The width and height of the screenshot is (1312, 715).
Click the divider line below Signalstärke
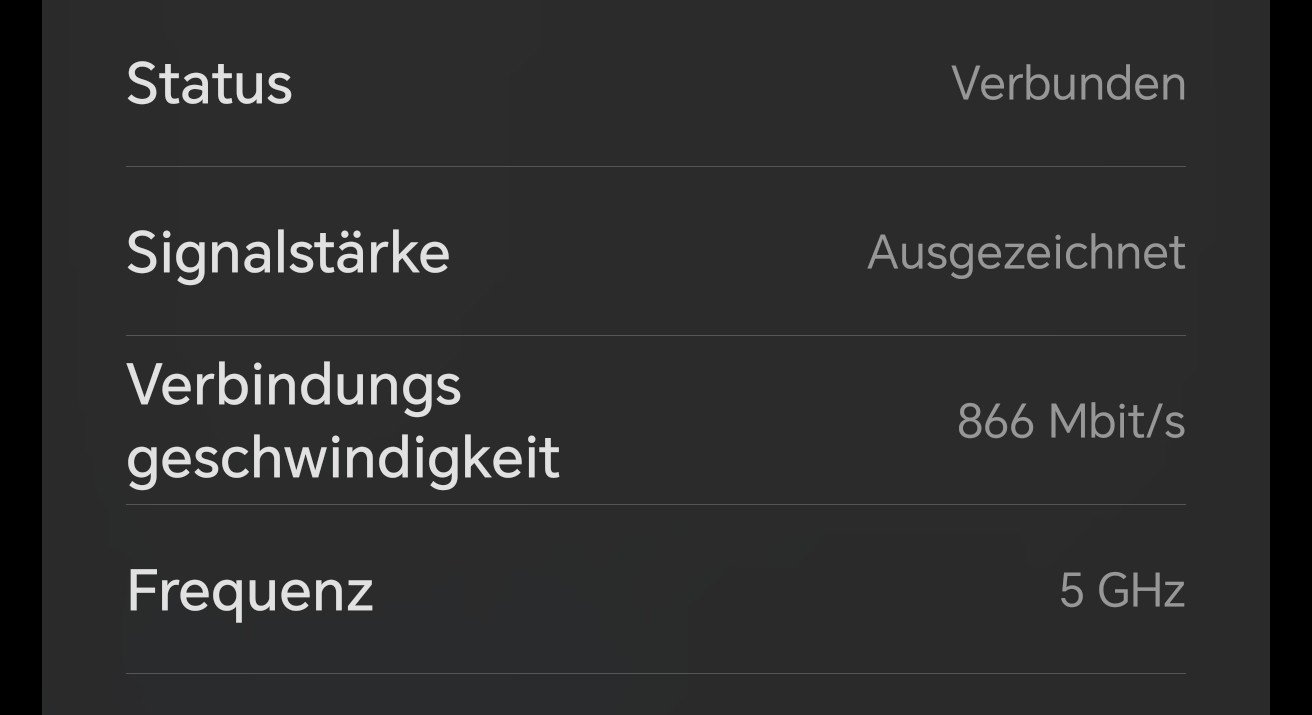click(x=655, y=335)
